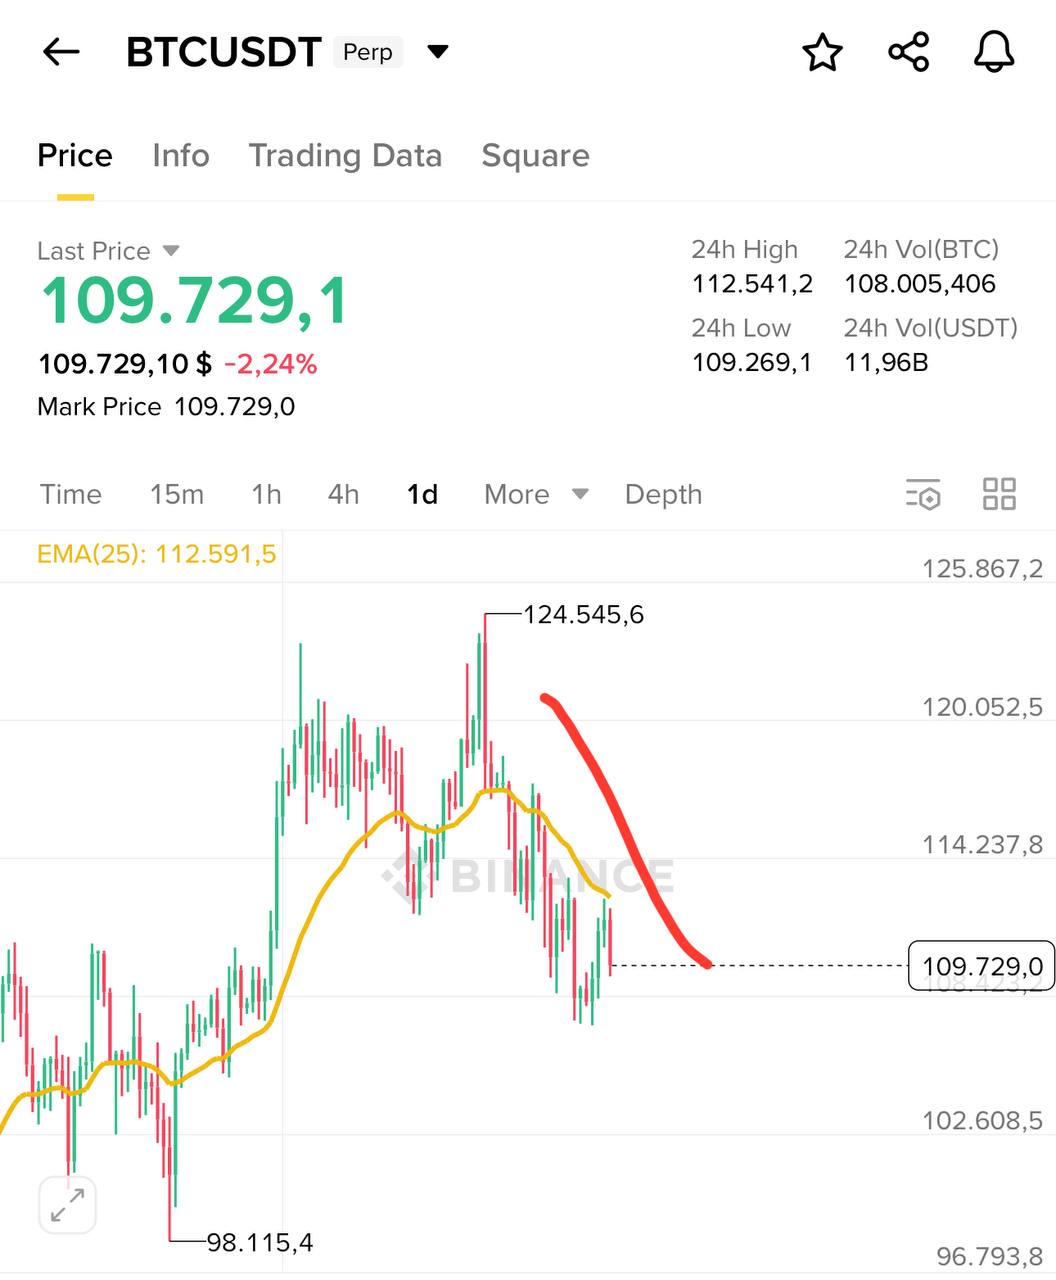Tap the 109.729,0 current price marker

click(x=981, y=966)
